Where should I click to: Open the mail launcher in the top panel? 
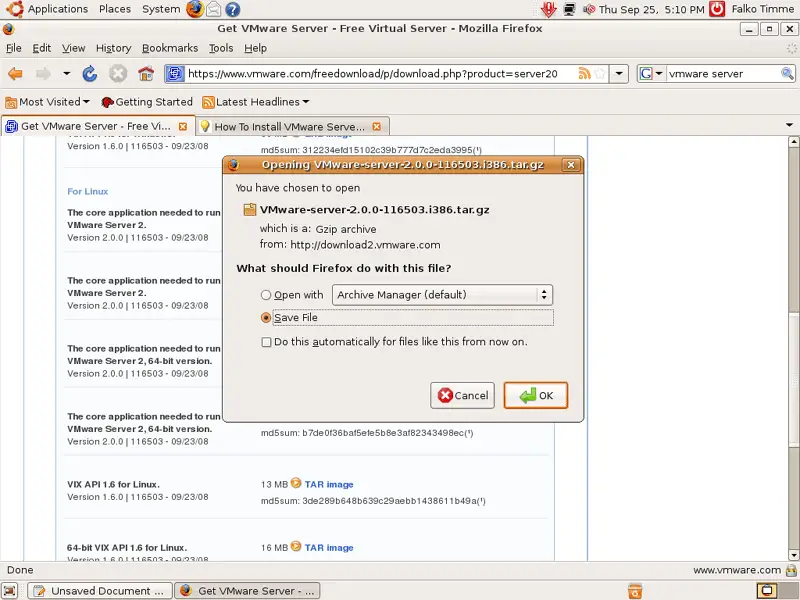click(x=214, y=9)
